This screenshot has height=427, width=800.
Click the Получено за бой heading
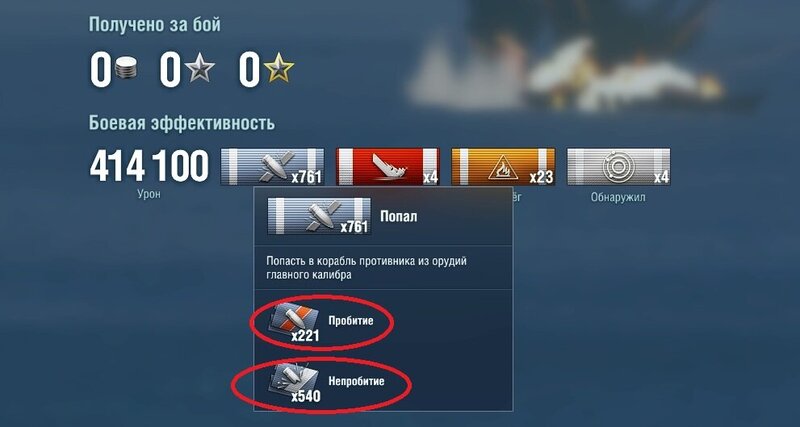(155, 24)
